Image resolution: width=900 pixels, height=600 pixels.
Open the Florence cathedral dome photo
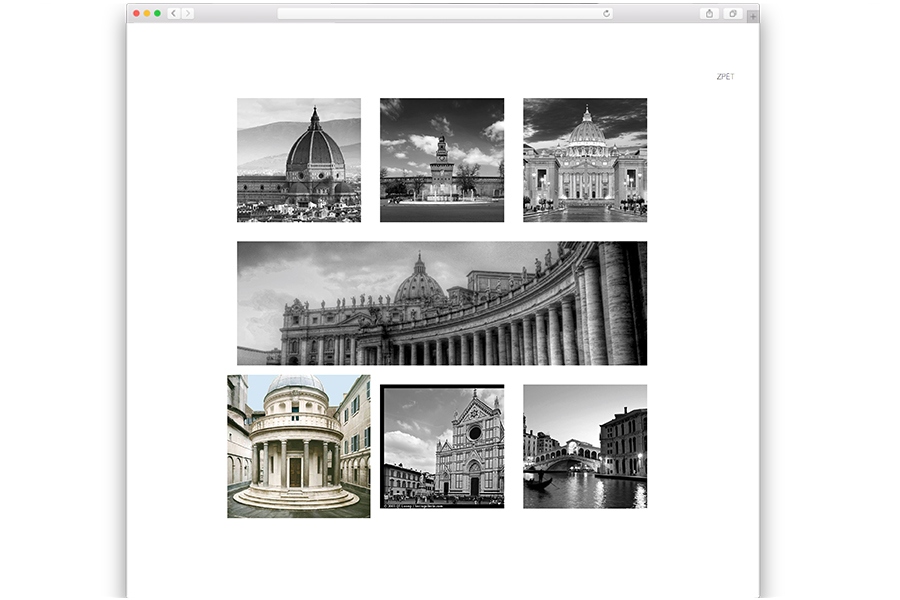[298, 160]
